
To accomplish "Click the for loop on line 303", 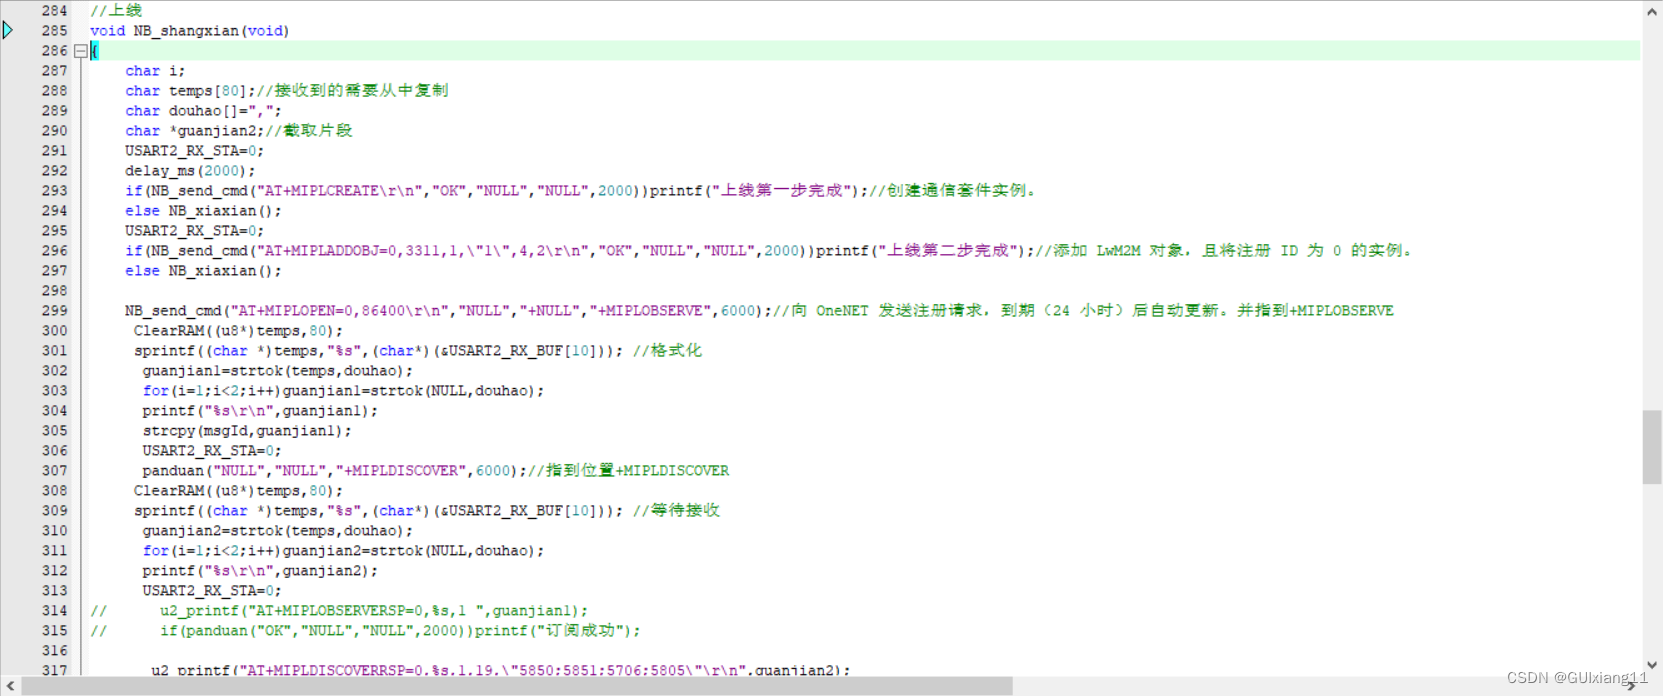I will 343,391.
